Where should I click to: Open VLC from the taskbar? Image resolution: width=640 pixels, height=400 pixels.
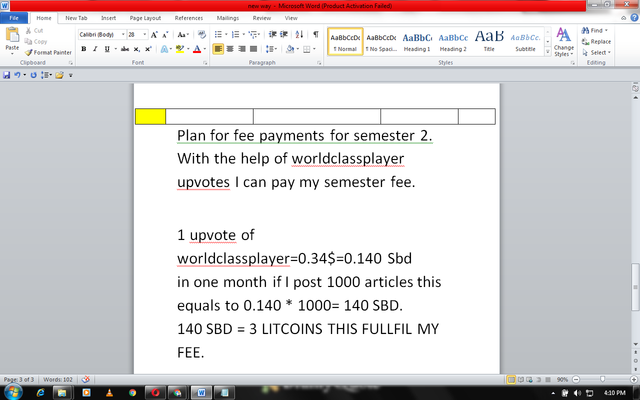pyautogui.click(x=109, y=393)
